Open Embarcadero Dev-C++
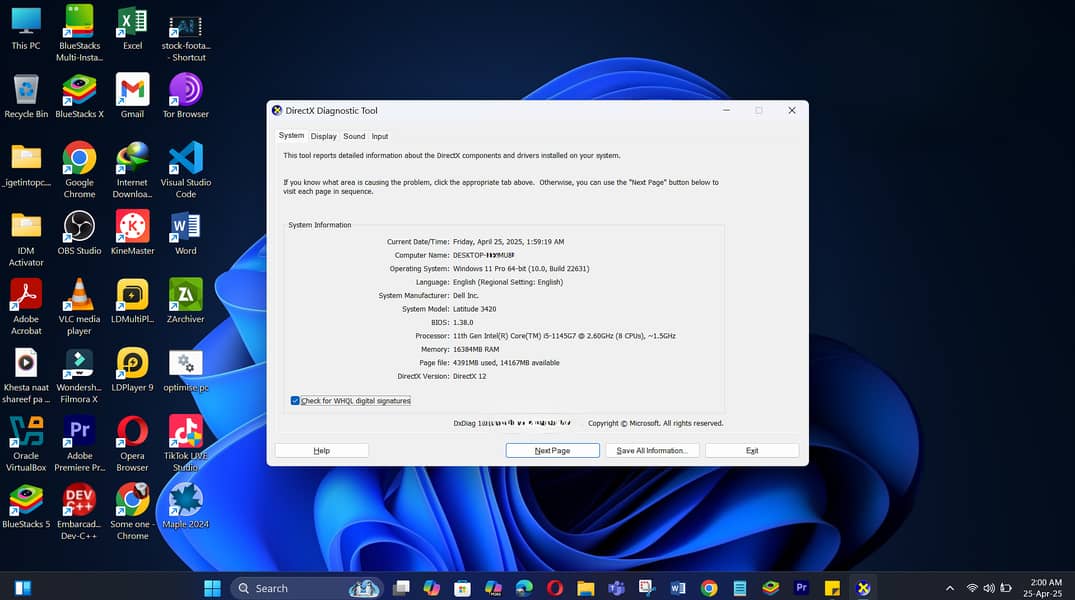 (79, 512)
